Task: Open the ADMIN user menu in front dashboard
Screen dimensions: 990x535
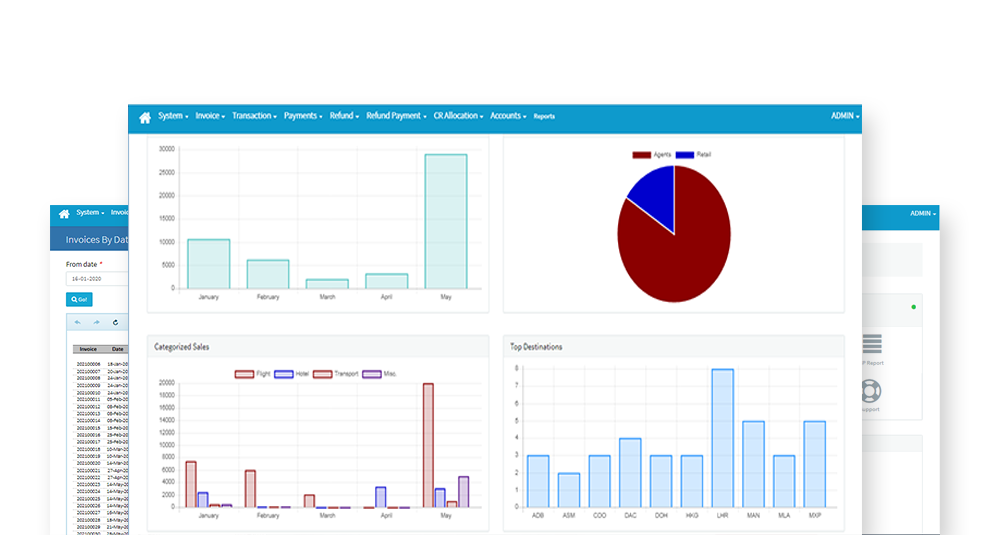Action: [845, 116]
